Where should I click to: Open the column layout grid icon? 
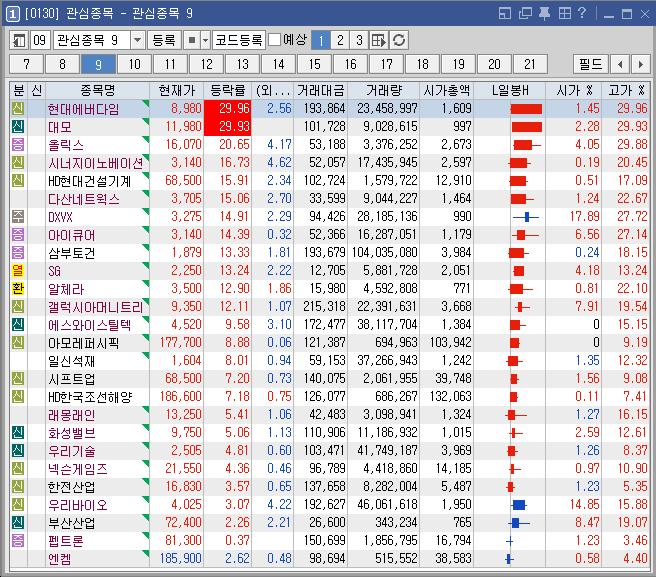coord(379,40)
